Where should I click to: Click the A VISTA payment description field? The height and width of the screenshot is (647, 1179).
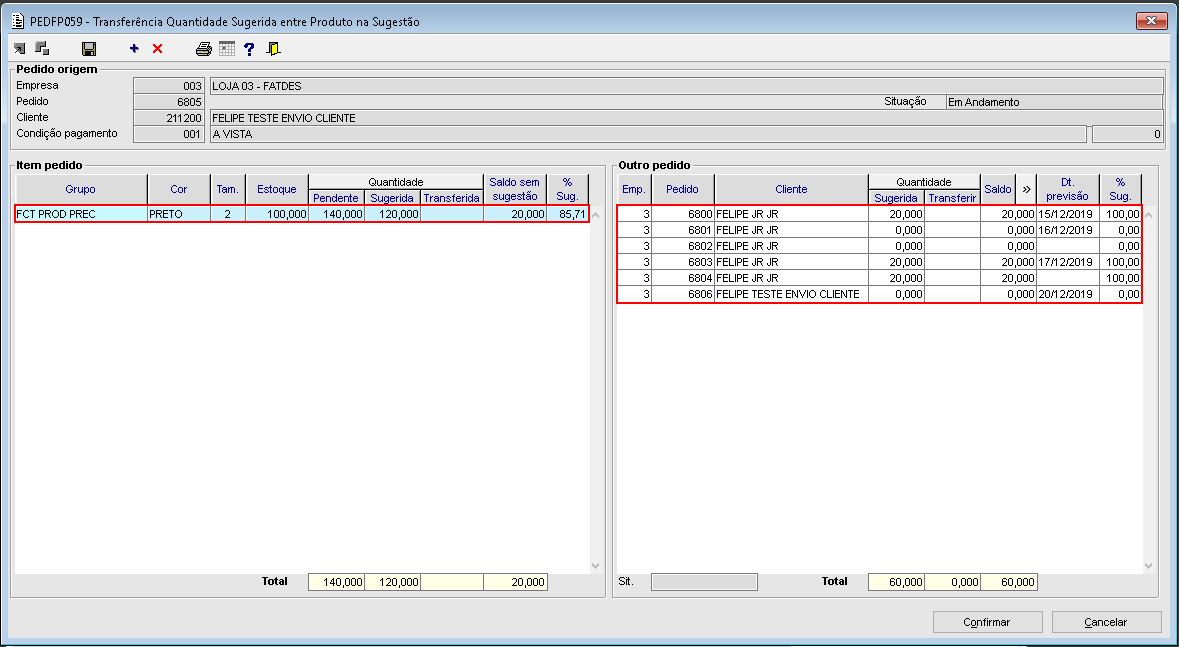(x=647, y=134)
